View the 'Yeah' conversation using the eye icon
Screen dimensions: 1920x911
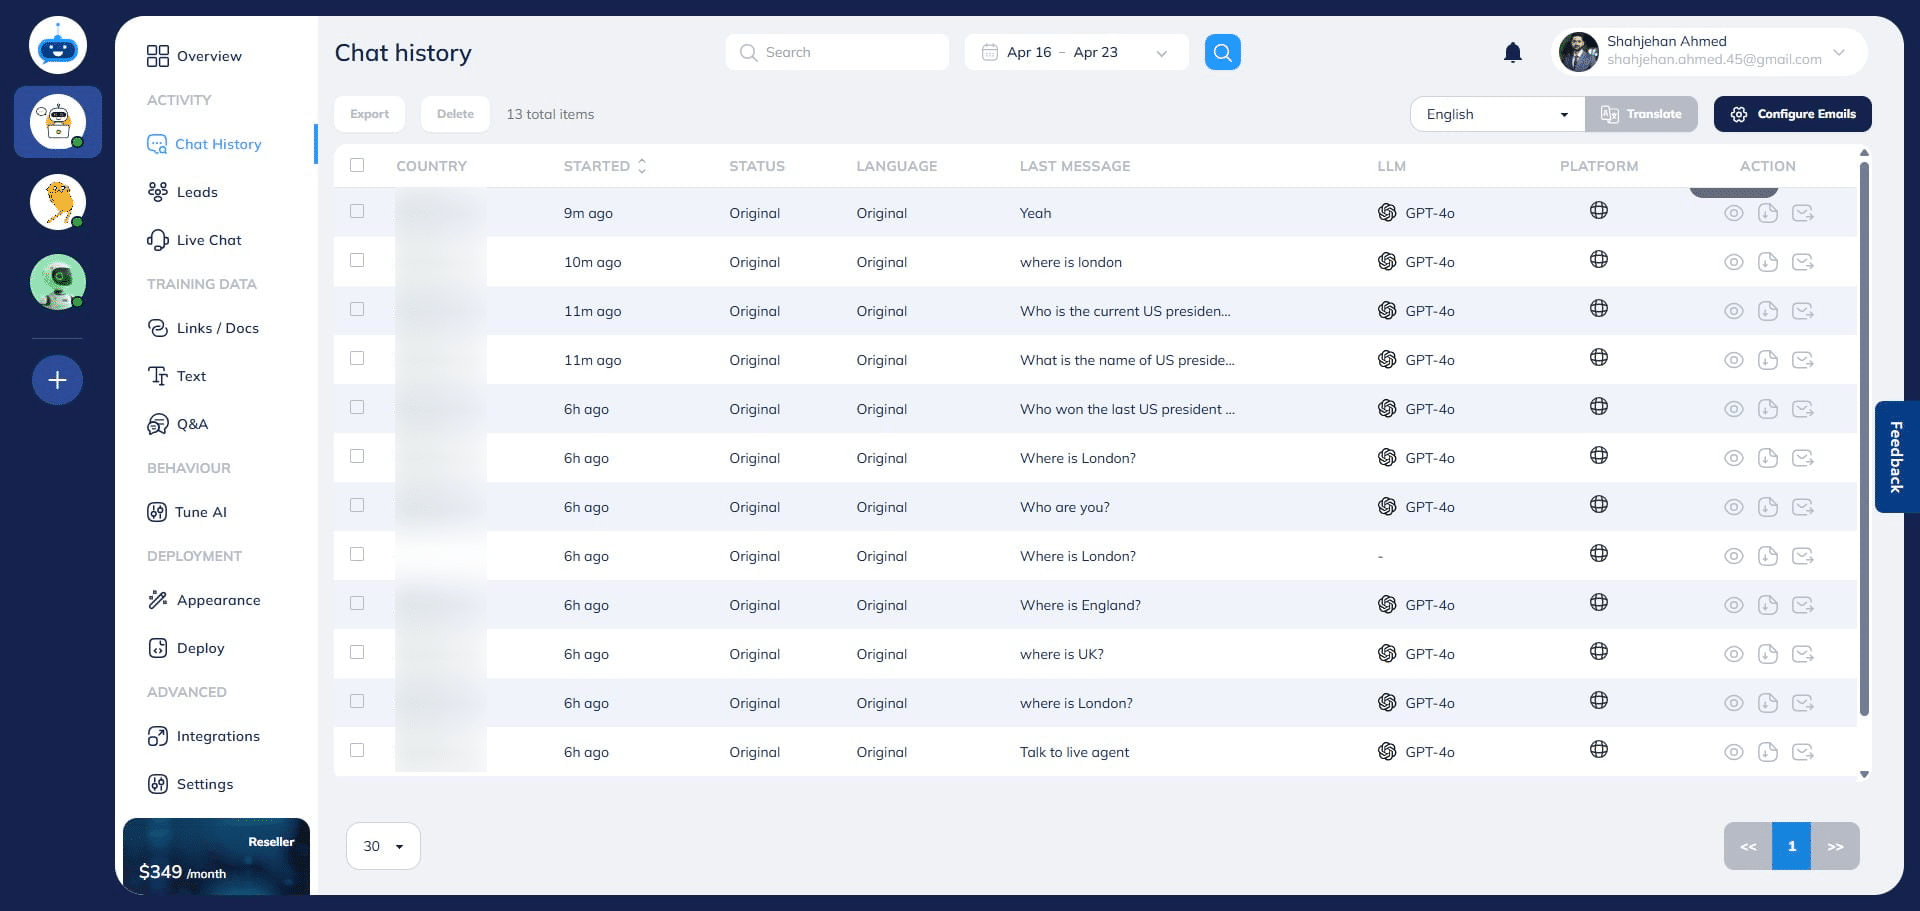[1733, 212]
